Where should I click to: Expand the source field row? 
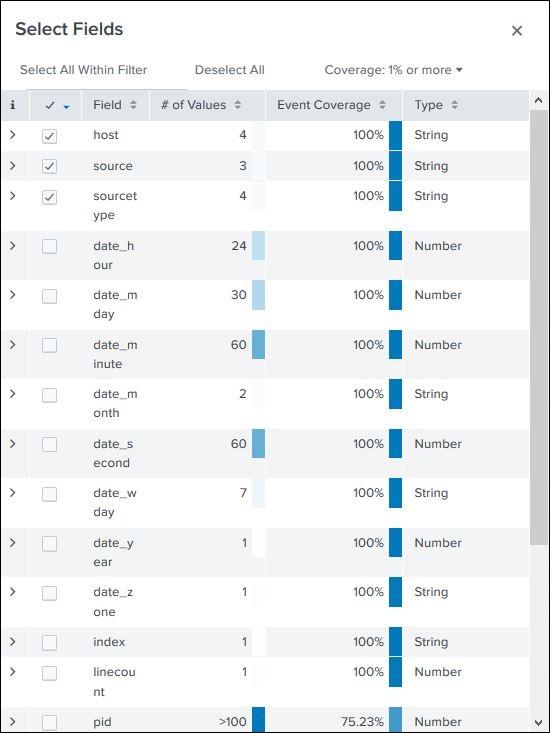(13, 165)
